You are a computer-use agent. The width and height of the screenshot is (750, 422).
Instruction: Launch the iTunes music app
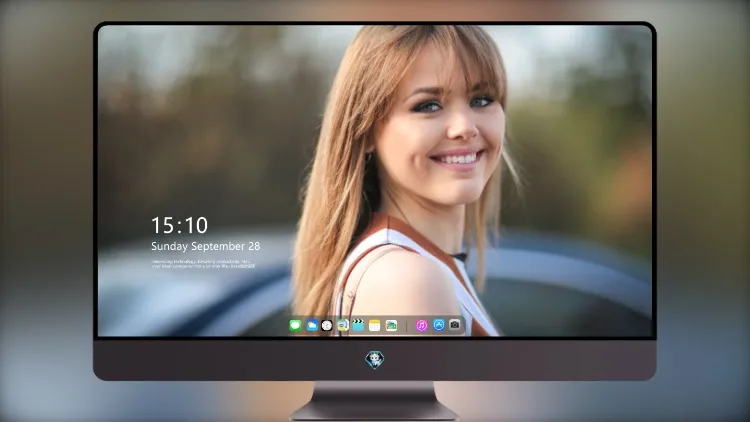(x=421, y=326)
